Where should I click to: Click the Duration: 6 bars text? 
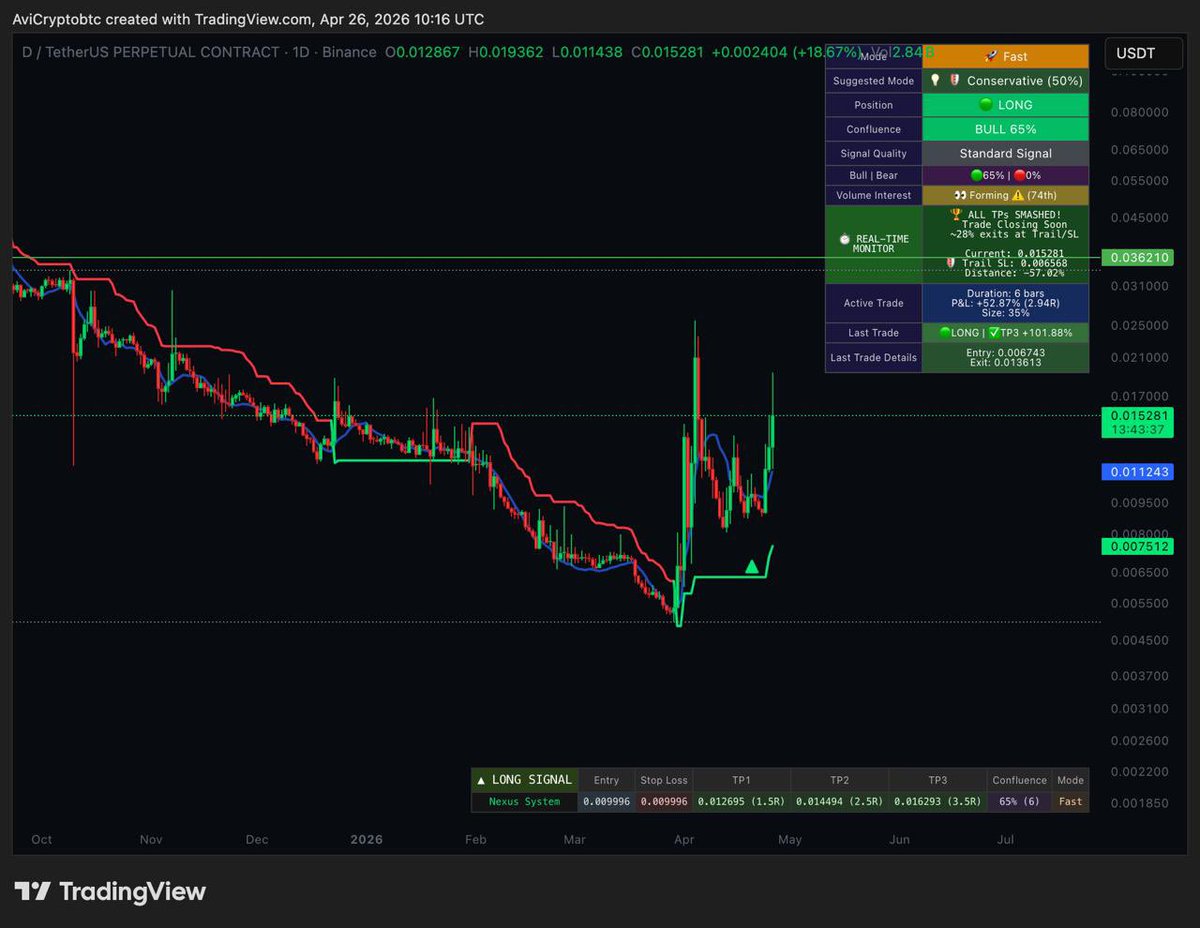click(x=1005, y=293)
